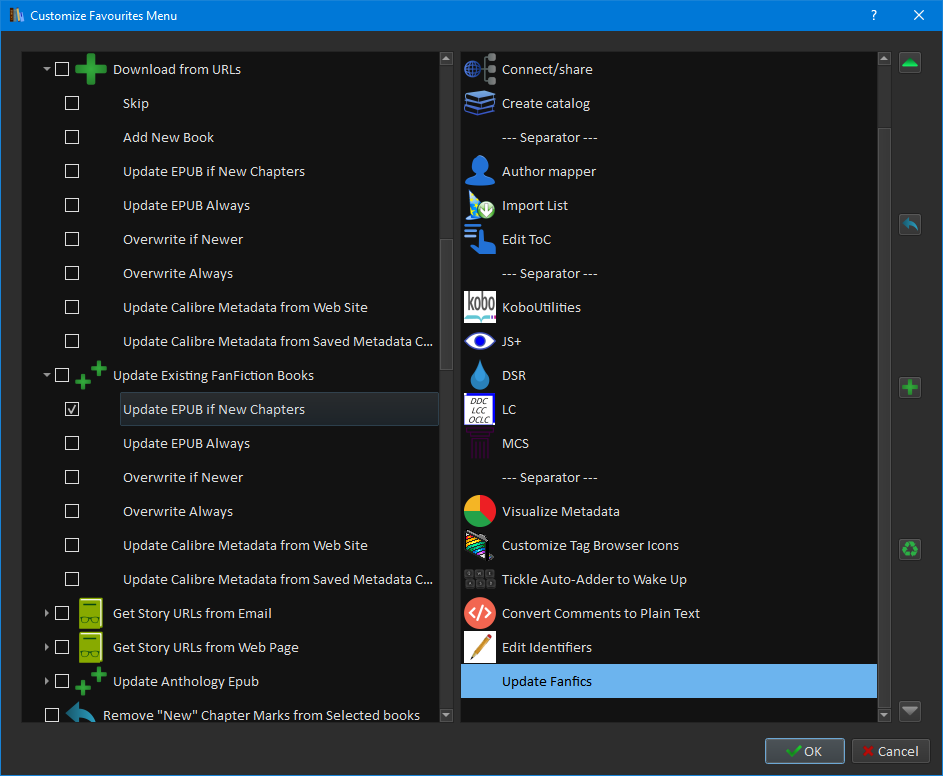This screenshot has width=943, height=776.
Task: Uncheck Update EPUB if New Chapters under Update Existing
Action: tap(72, 410)
